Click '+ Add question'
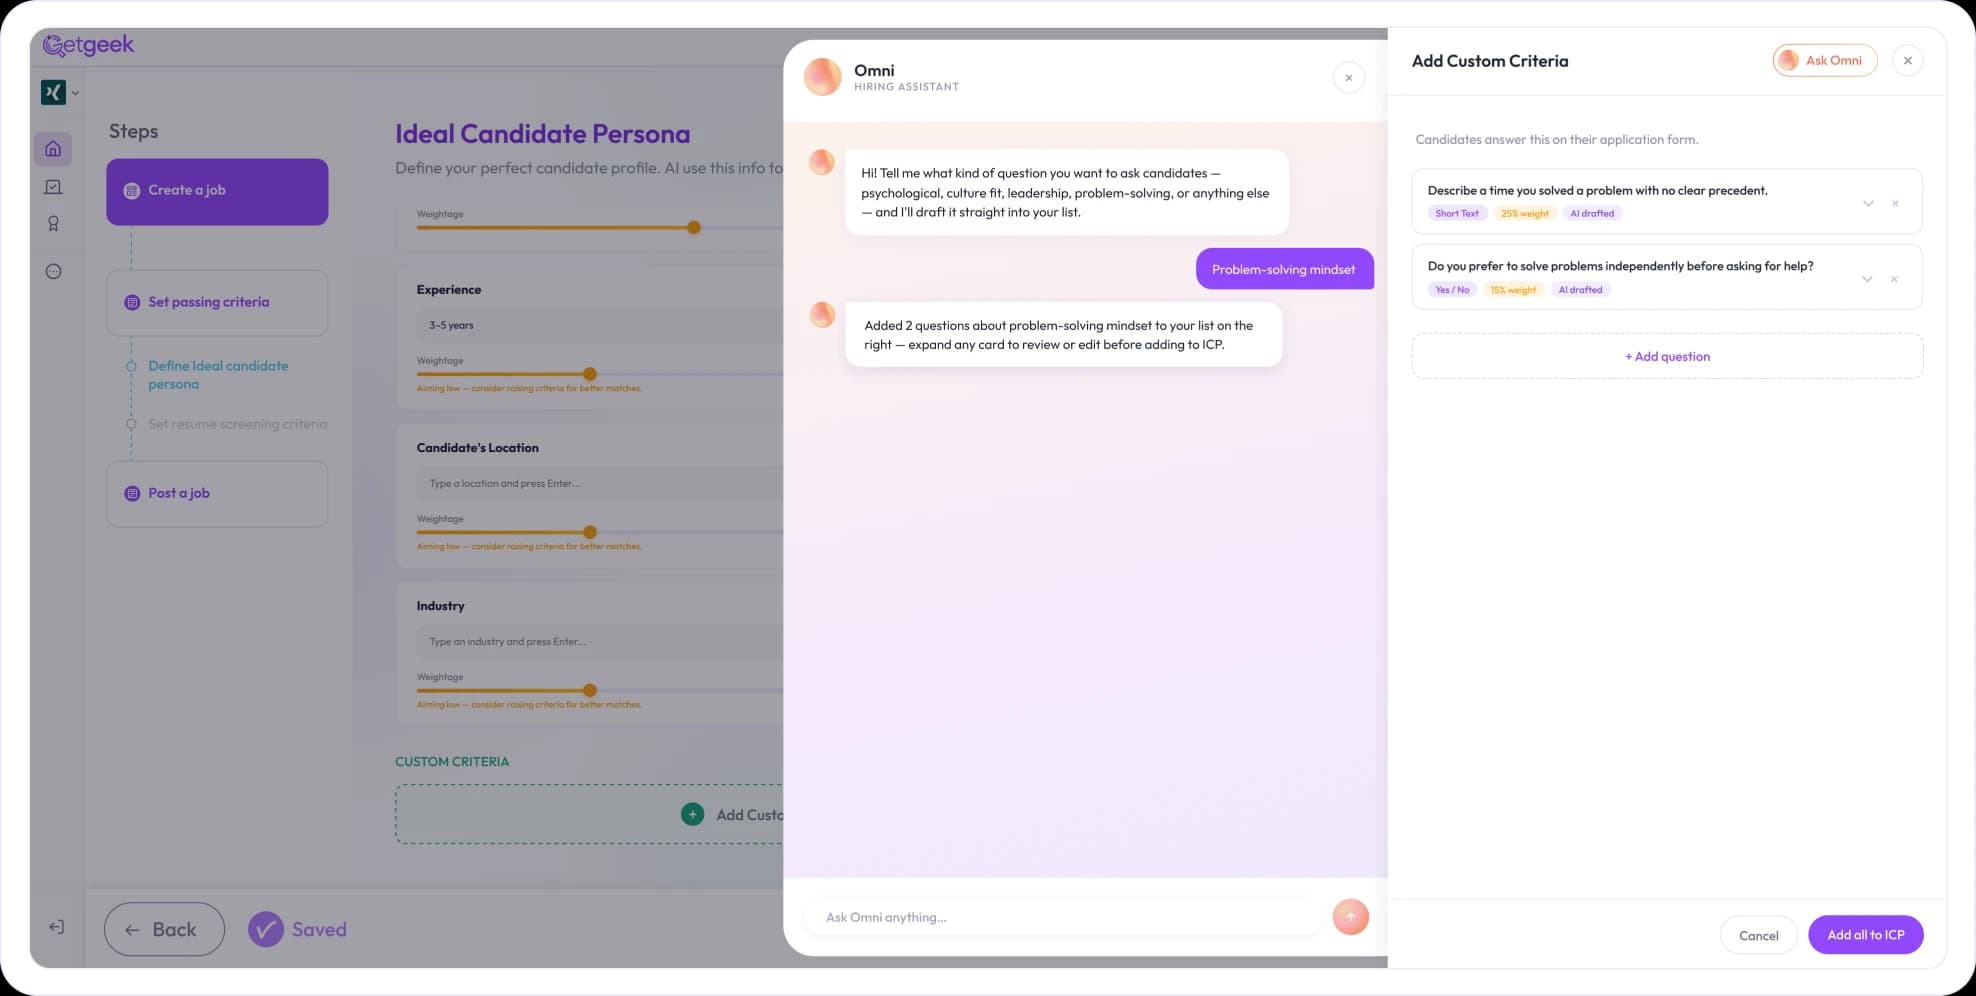The image size is (1976, 996). [x=1667, y=356]
